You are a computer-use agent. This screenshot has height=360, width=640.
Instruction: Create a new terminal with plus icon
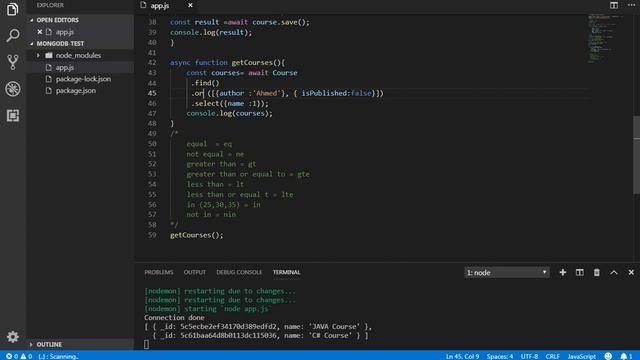(x=562, y=272)
